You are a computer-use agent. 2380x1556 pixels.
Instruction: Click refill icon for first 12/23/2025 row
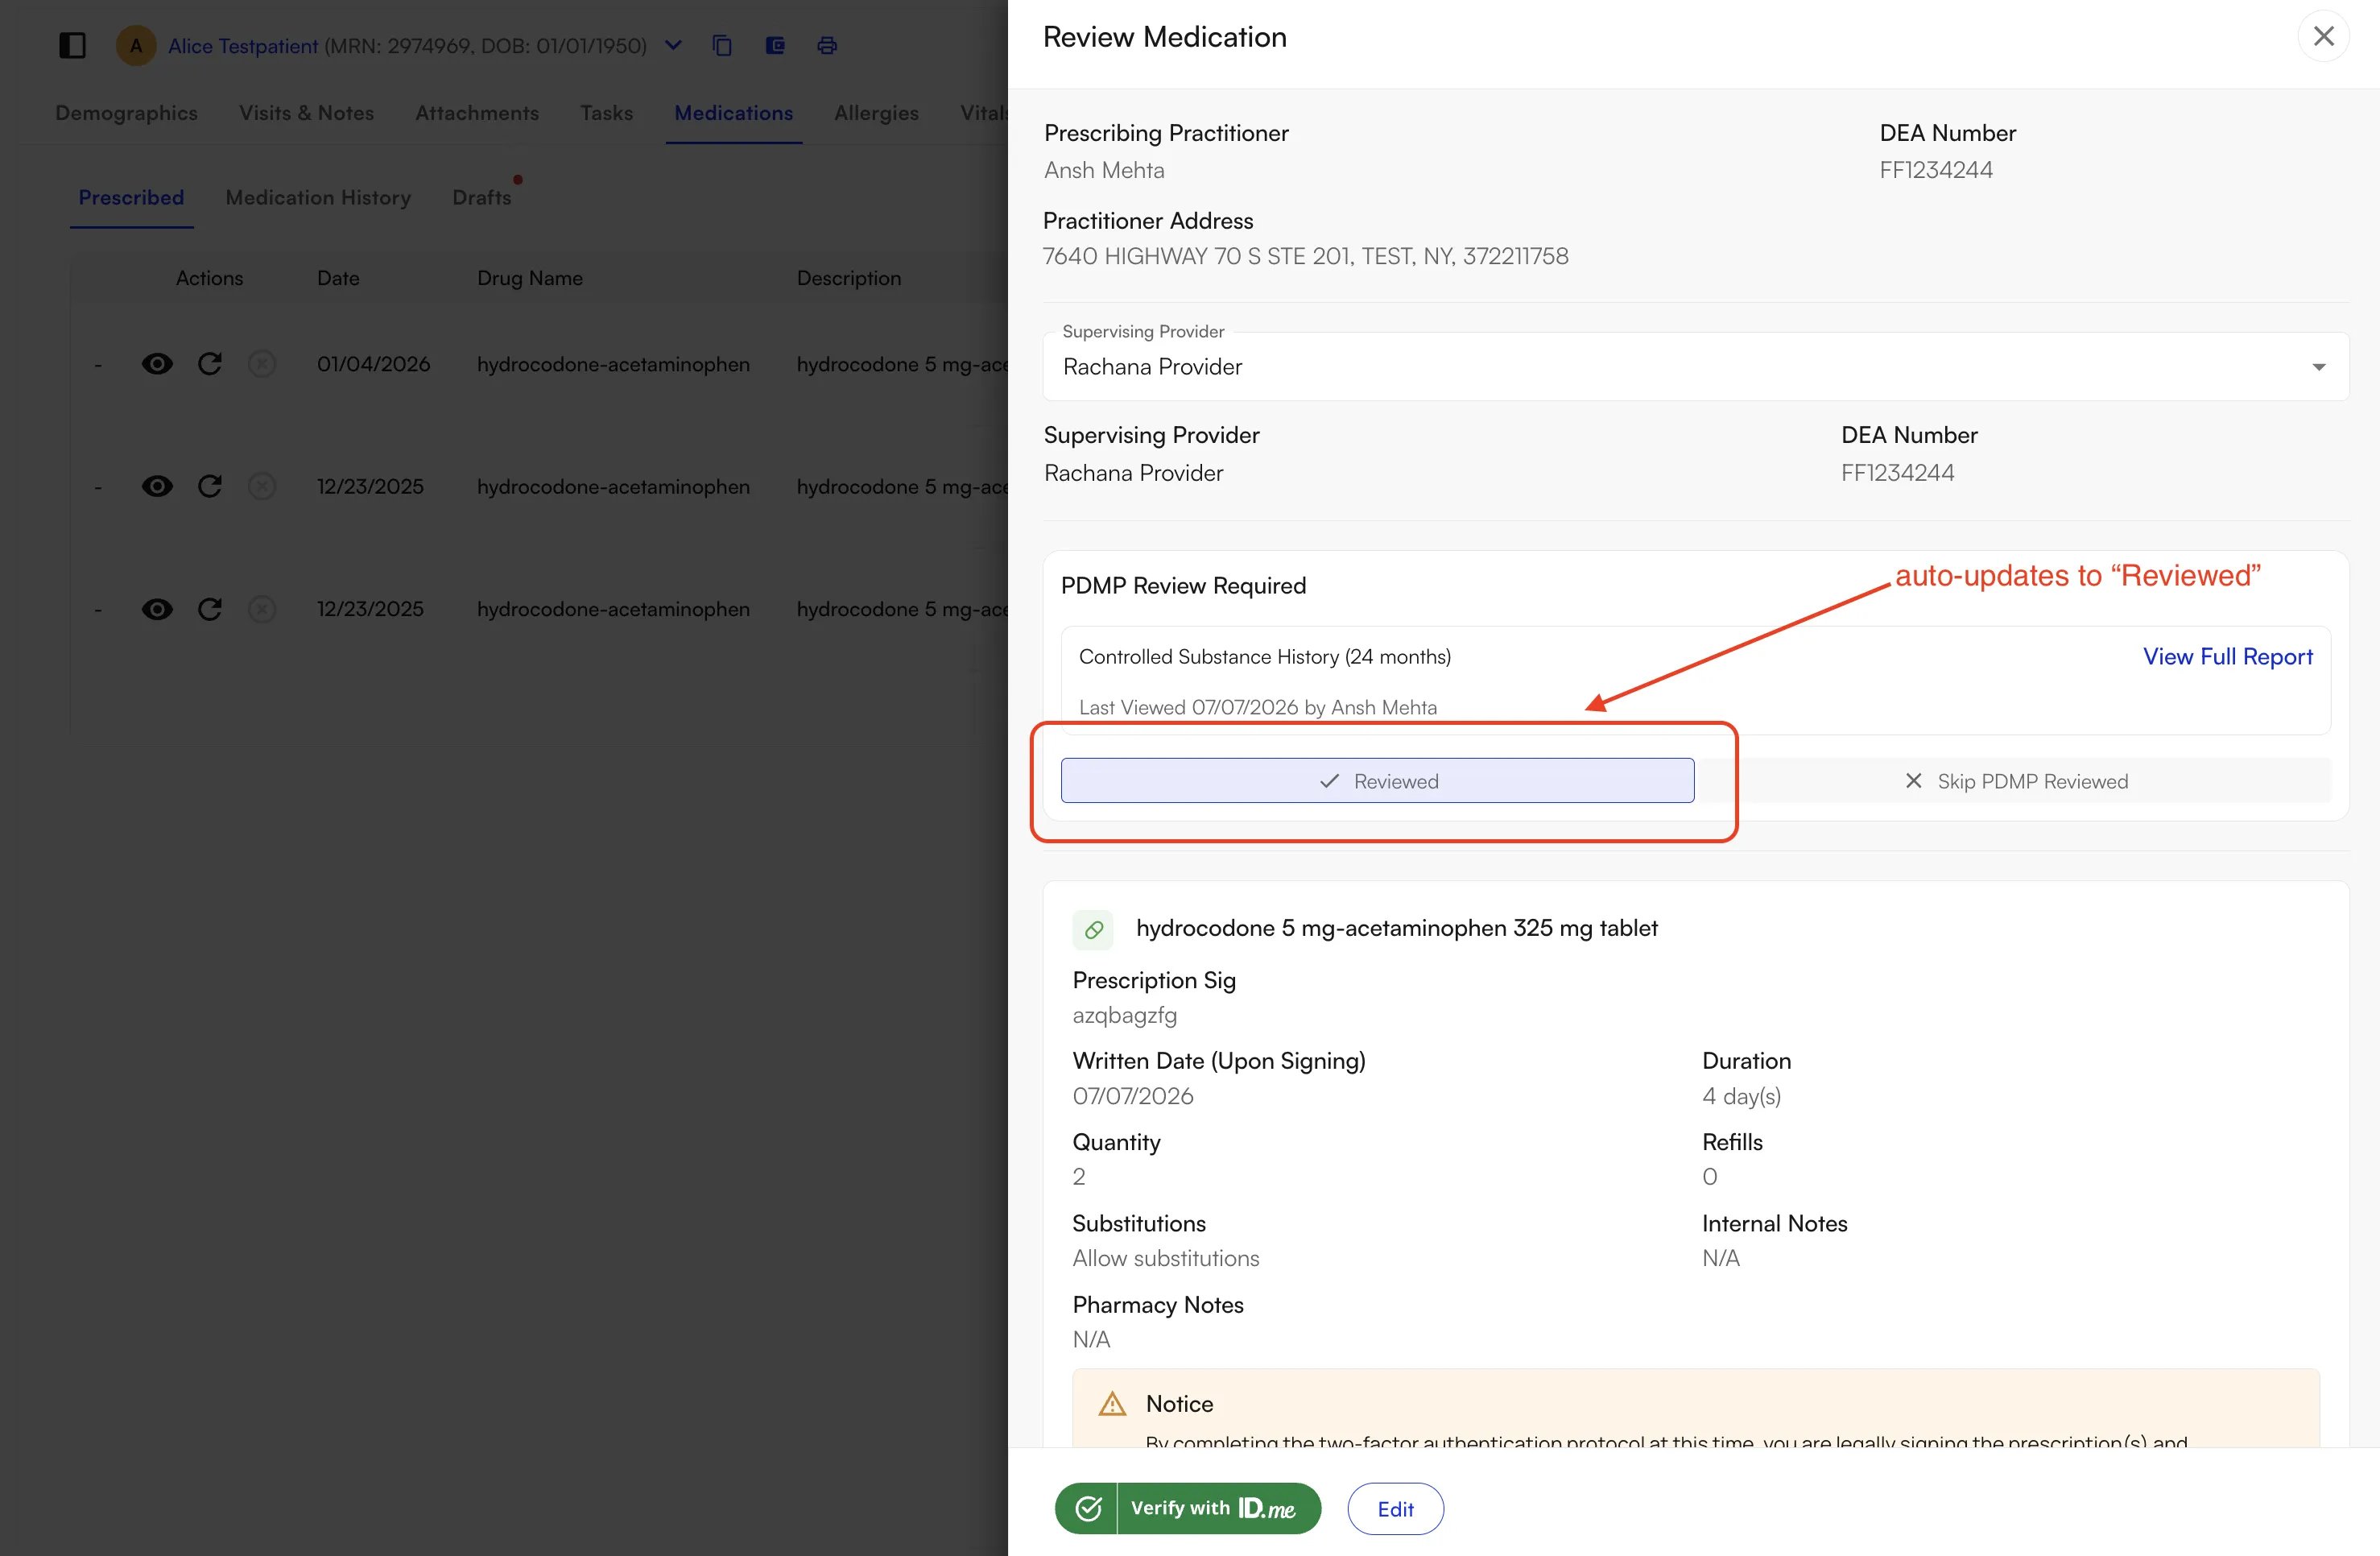click(x=209, y=486)
